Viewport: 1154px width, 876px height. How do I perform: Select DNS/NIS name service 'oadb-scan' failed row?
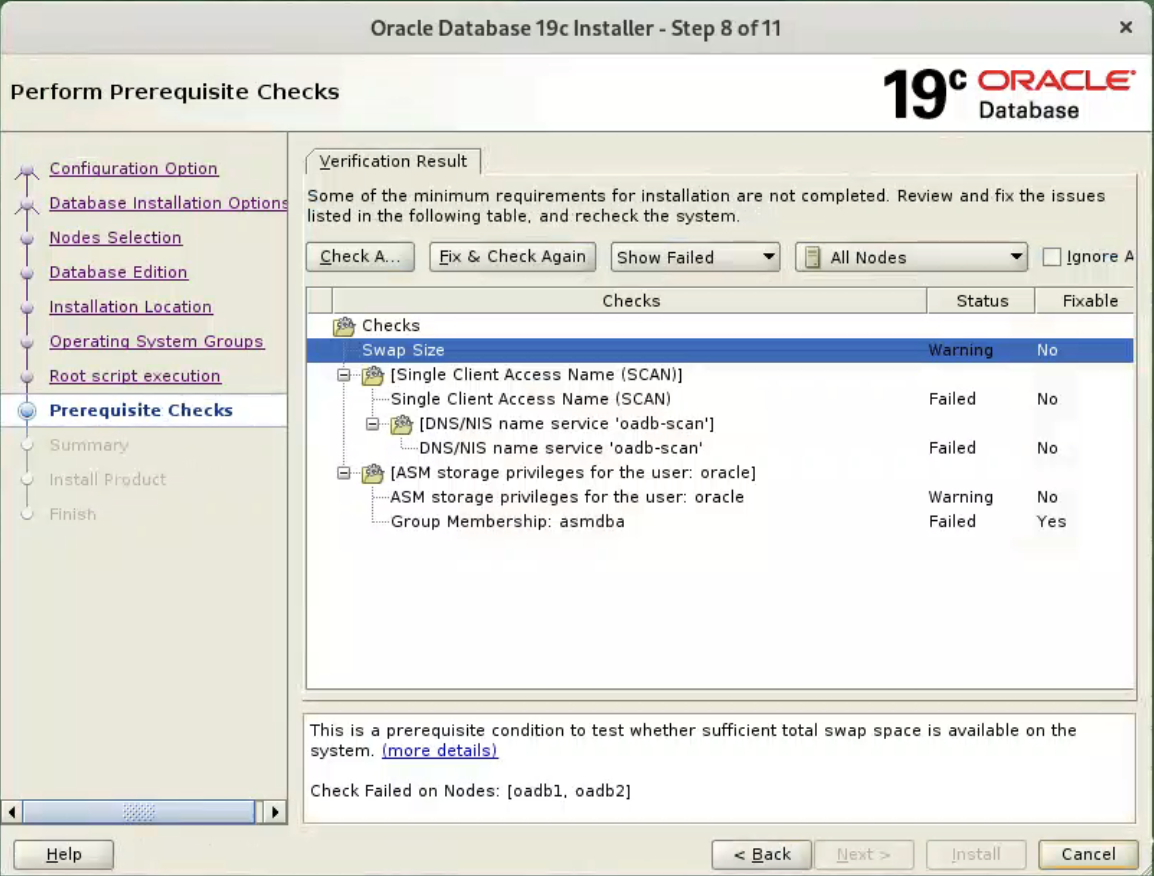pyautogui.click(x=720, y=448)
